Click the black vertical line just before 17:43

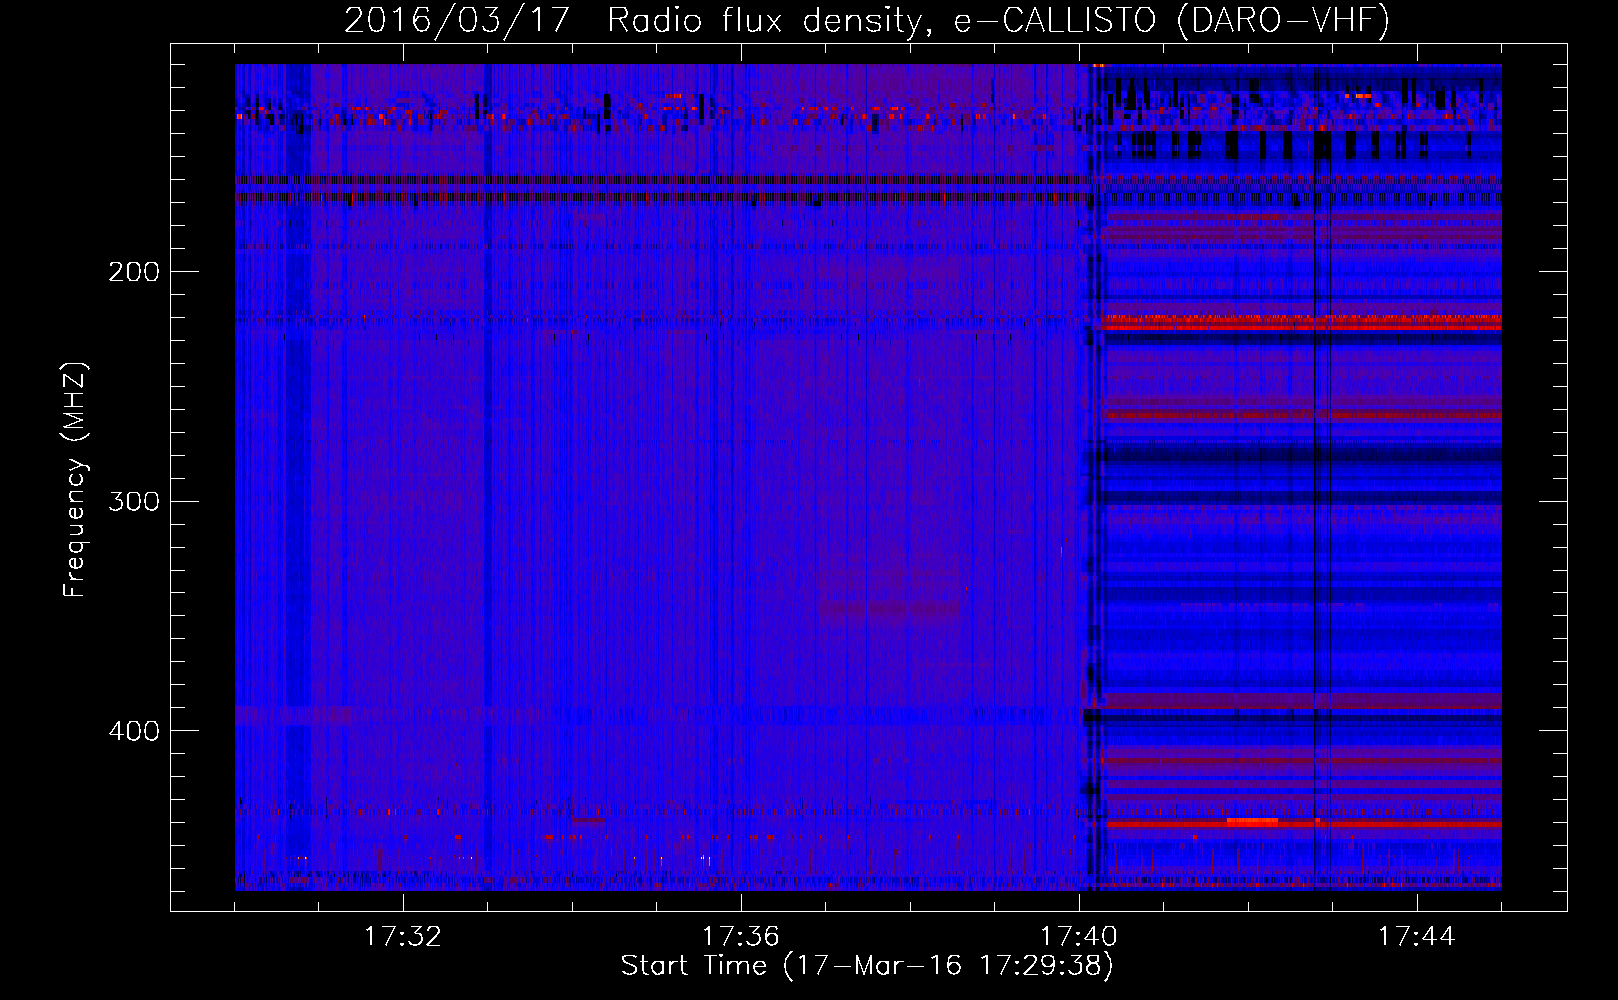(x=1314, y=478)
